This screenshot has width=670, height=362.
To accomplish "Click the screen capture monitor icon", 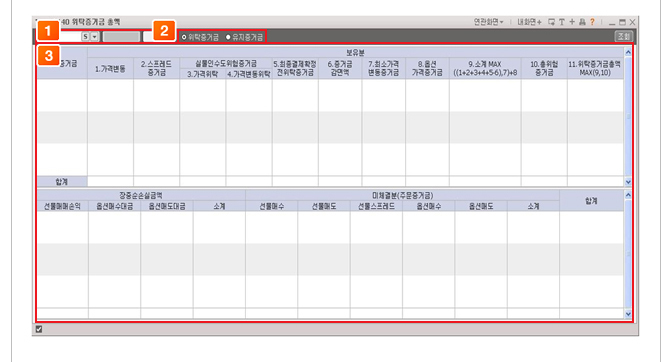I will coord(552,22).
